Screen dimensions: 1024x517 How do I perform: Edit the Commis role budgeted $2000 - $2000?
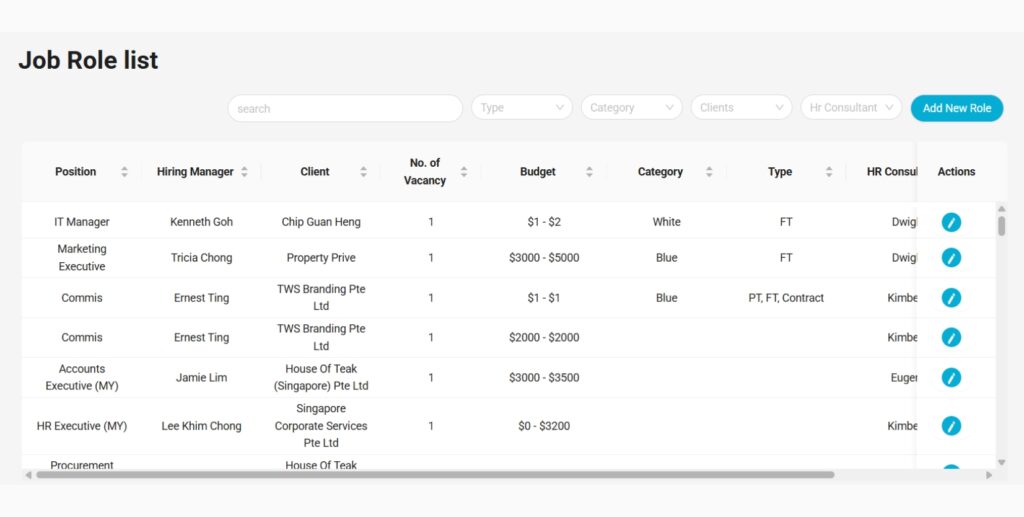(951, 338)
